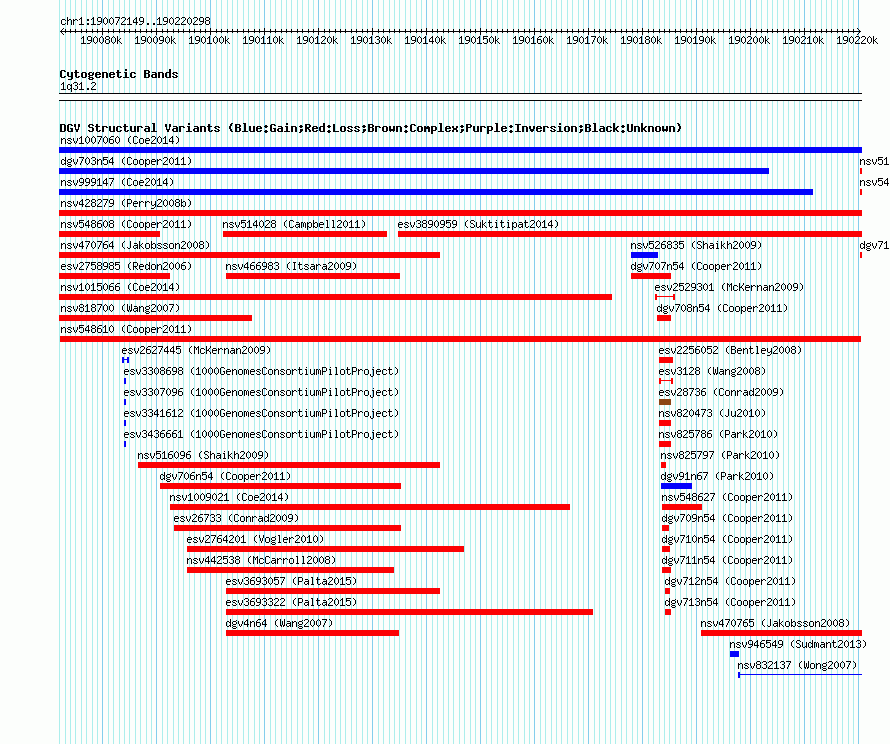Screen dimensions: 890x744
Task: Click nsv825786 (Park2010) label
Action: [718, 434]
